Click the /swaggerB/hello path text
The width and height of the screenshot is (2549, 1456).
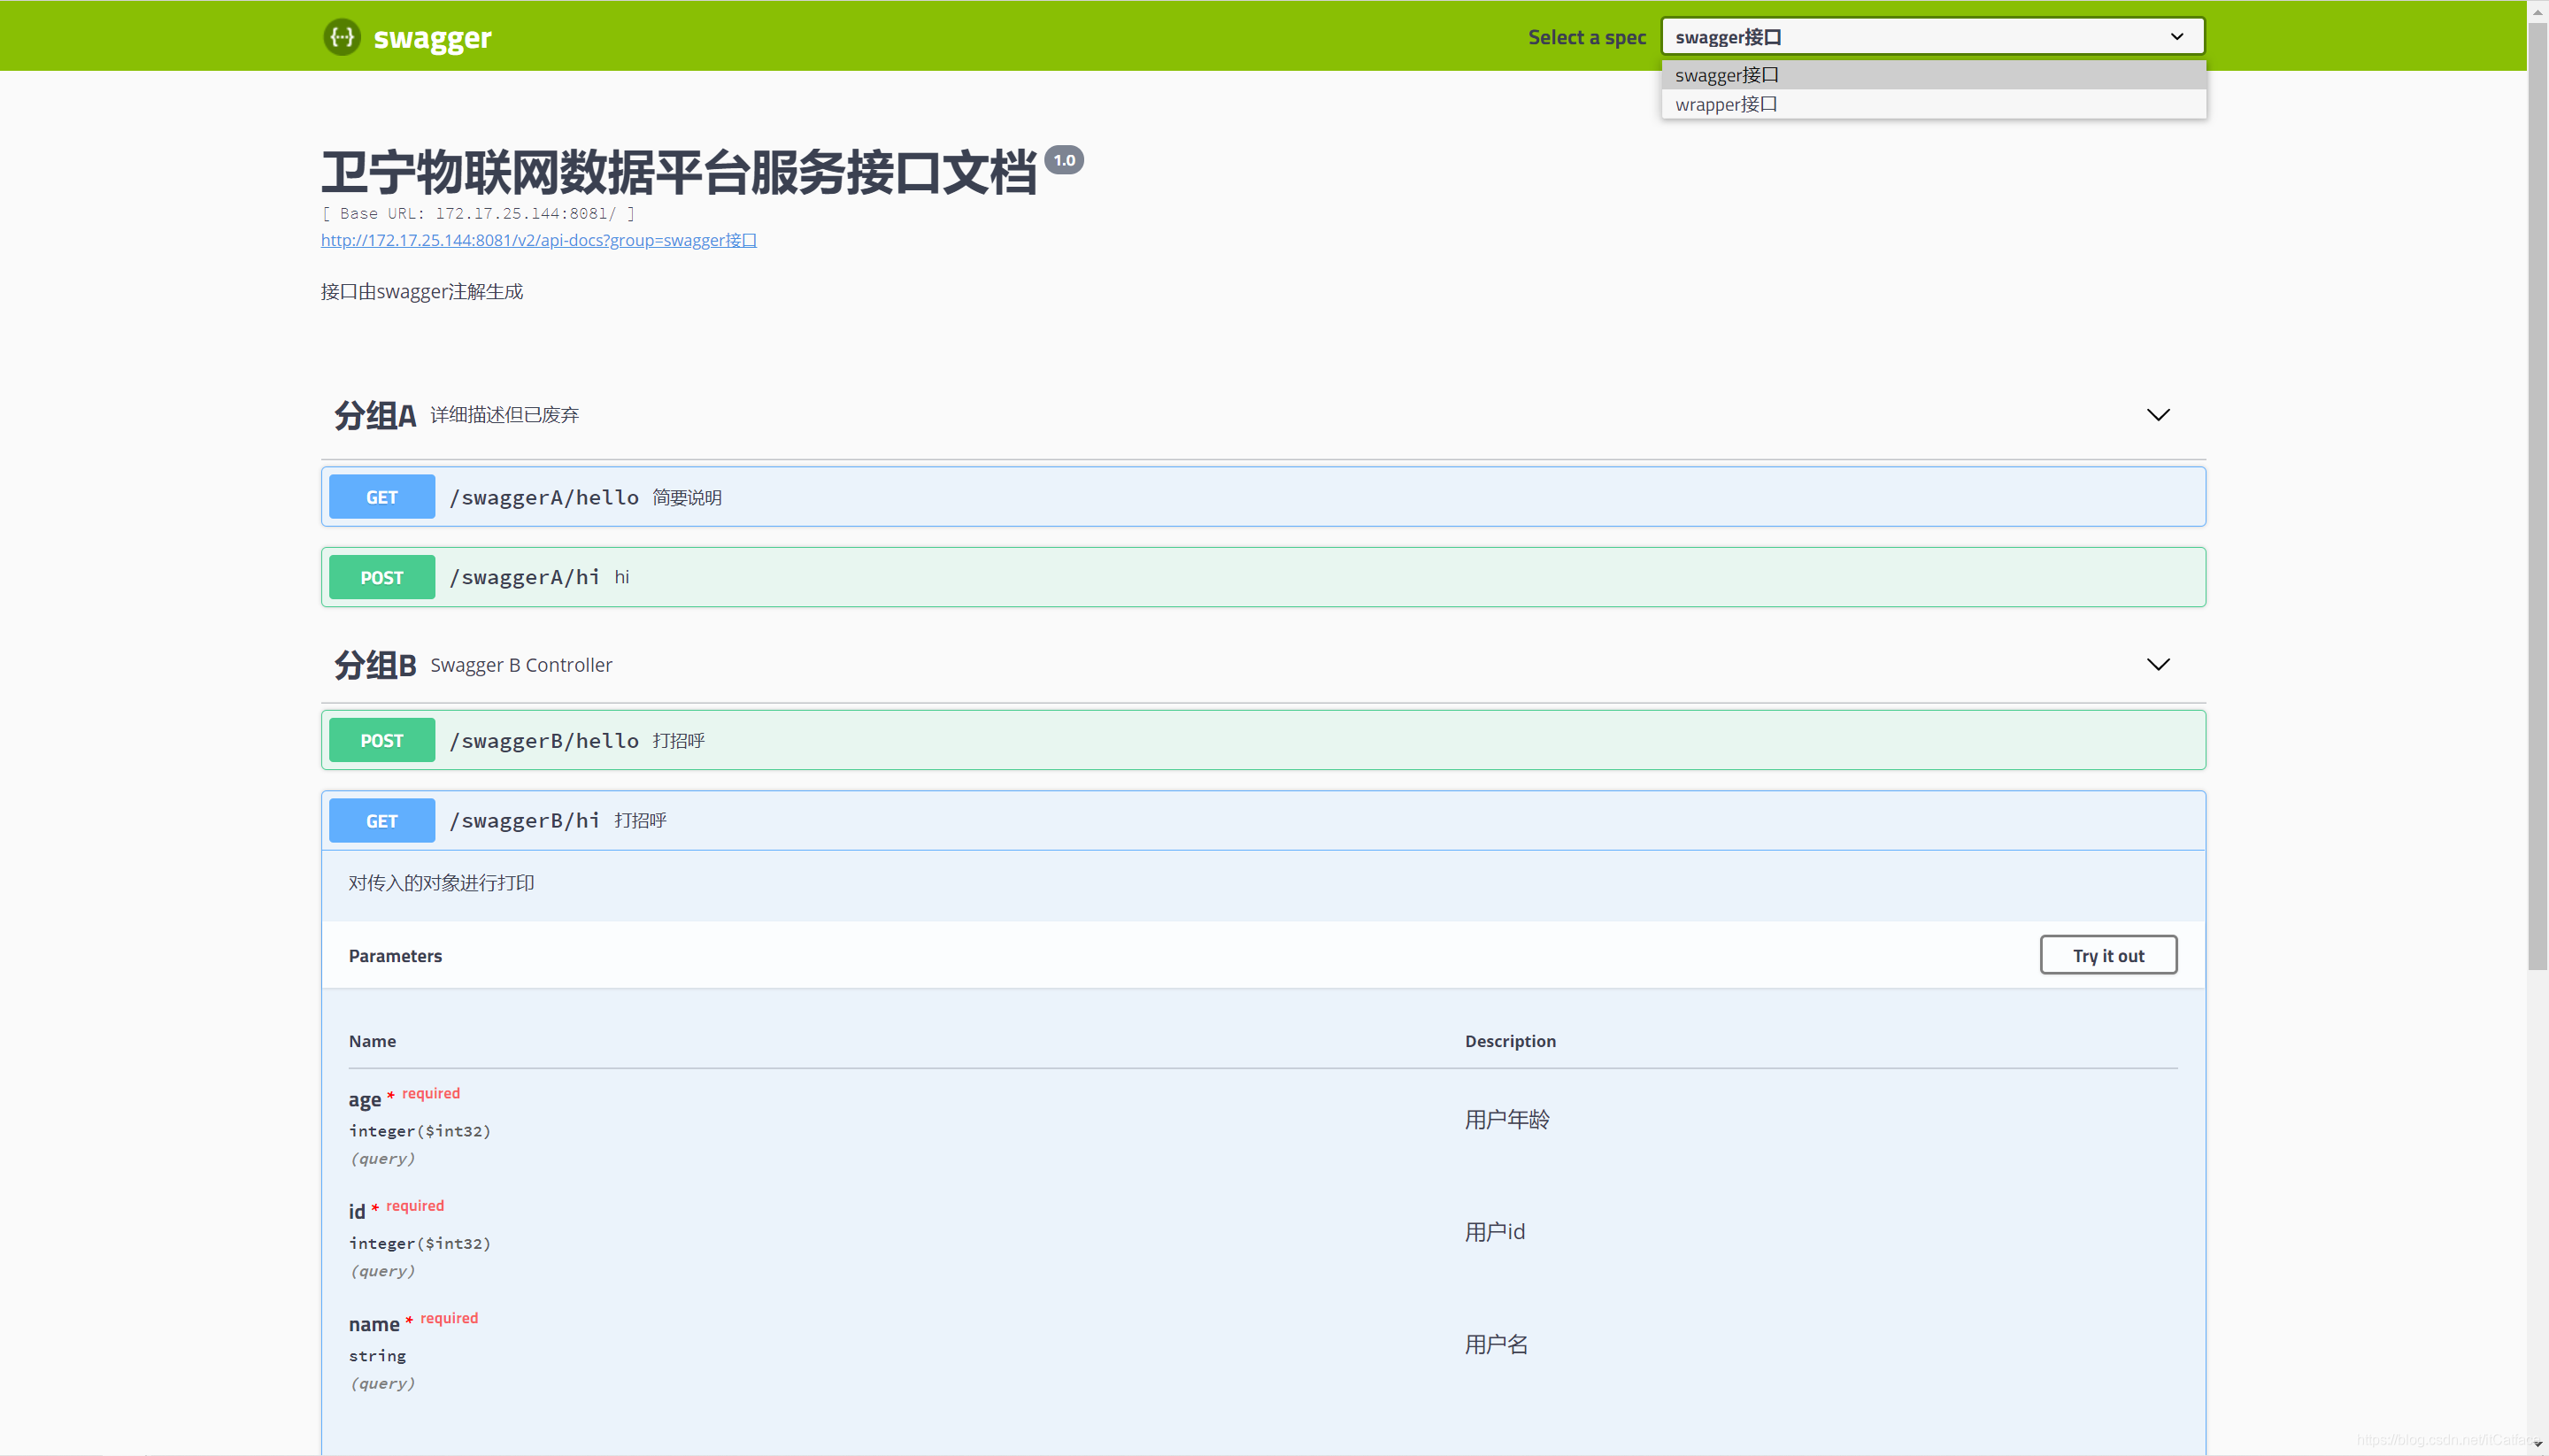click(x=544, y=741)
